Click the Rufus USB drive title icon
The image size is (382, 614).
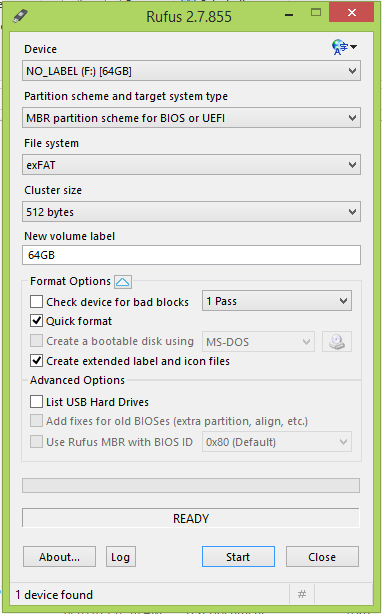tap(20, 16)
